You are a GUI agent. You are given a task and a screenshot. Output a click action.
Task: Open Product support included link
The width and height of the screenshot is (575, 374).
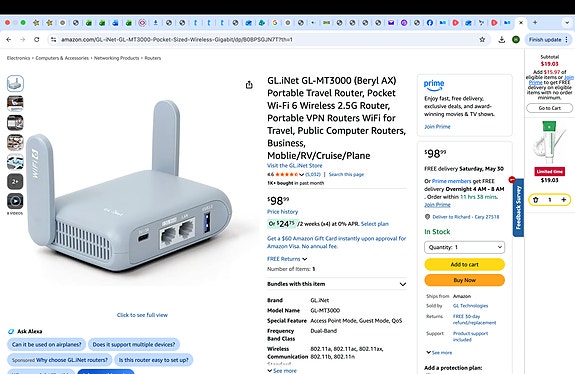pyautogui.click(x=470, y=337)
